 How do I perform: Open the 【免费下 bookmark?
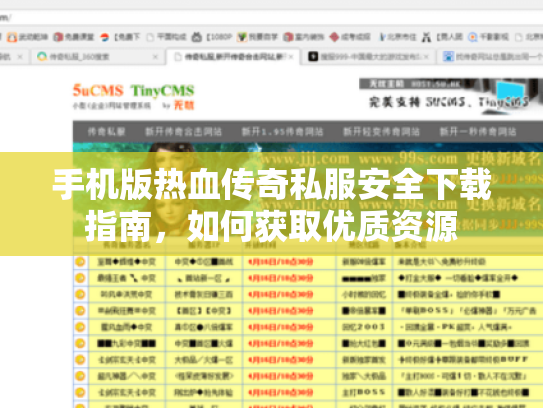(120, 37)
